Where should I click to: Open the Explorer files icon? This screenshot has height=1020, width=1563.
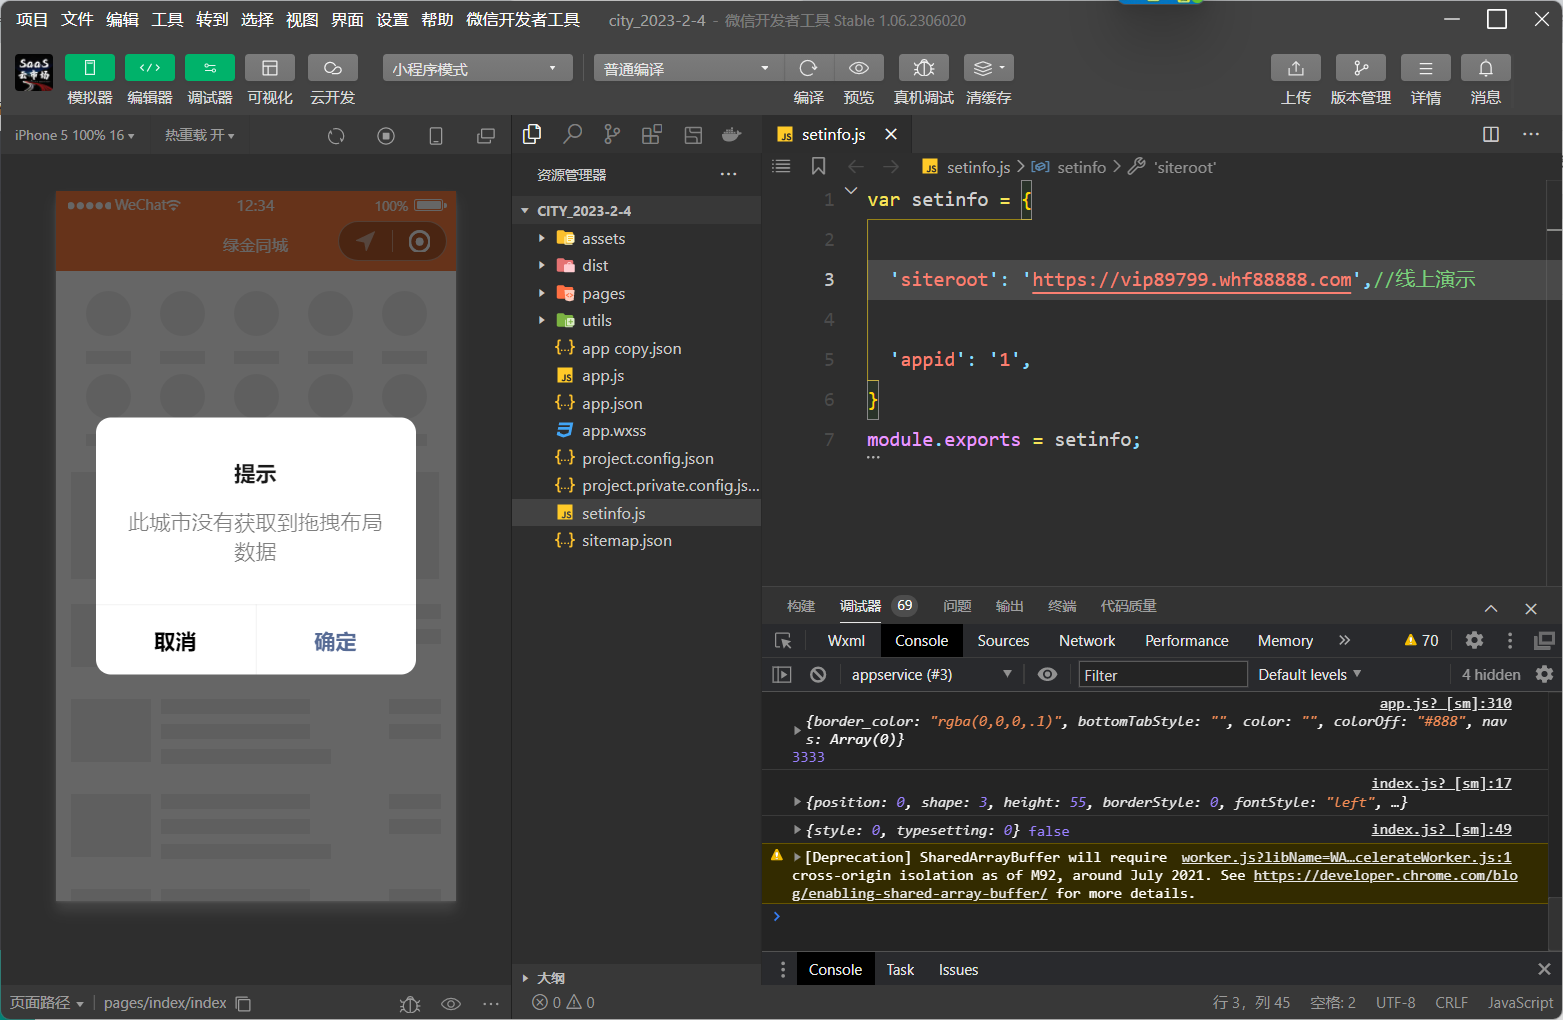point(532,134)
